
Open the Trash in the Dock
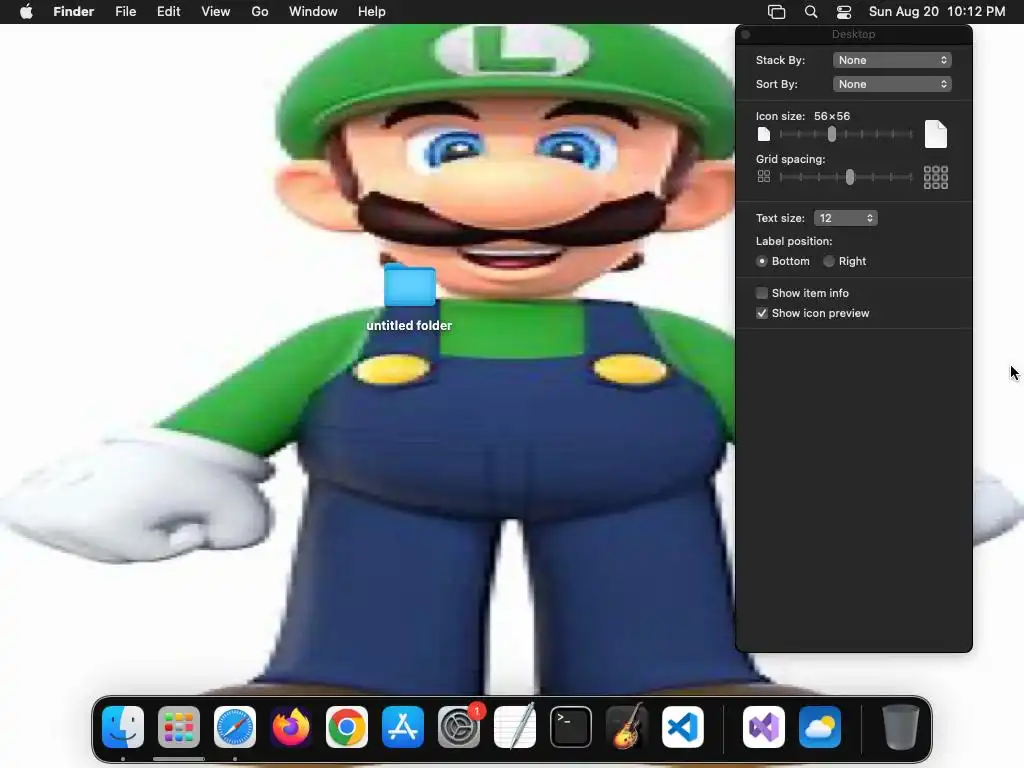(x=901, y=727)
